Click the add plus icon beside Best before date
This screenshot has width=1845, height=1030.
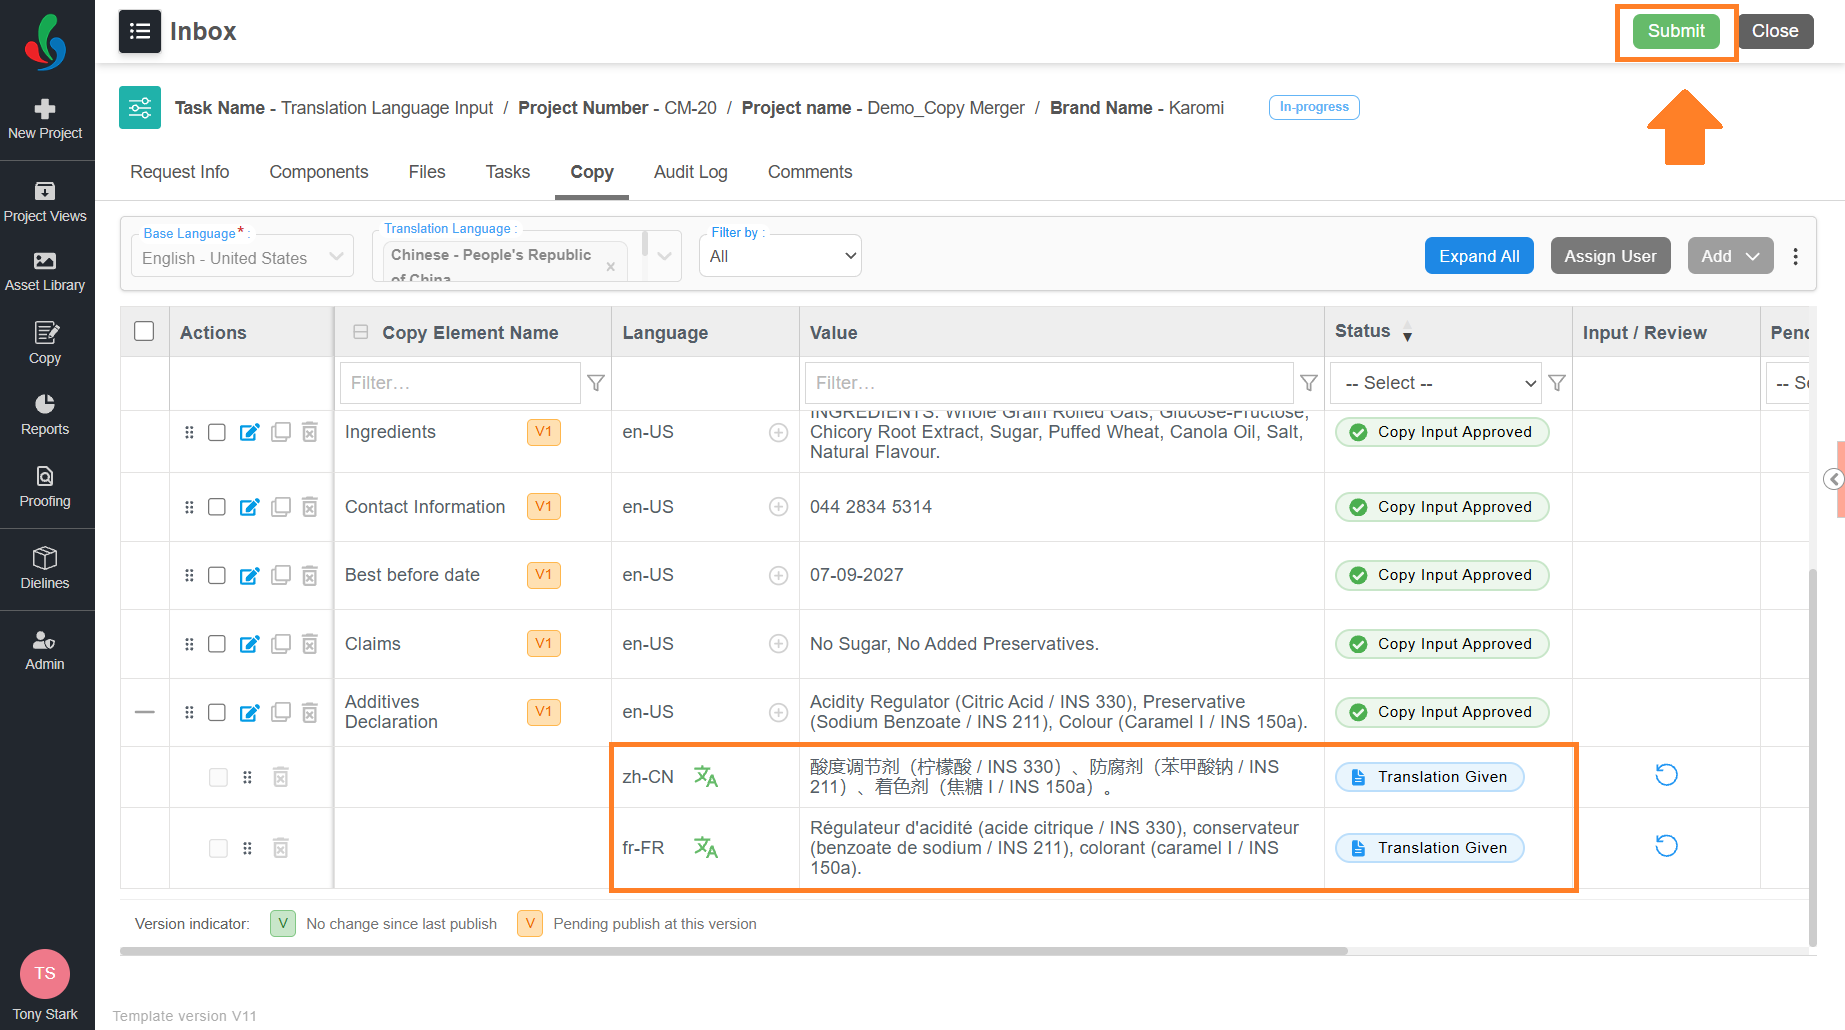778,575
